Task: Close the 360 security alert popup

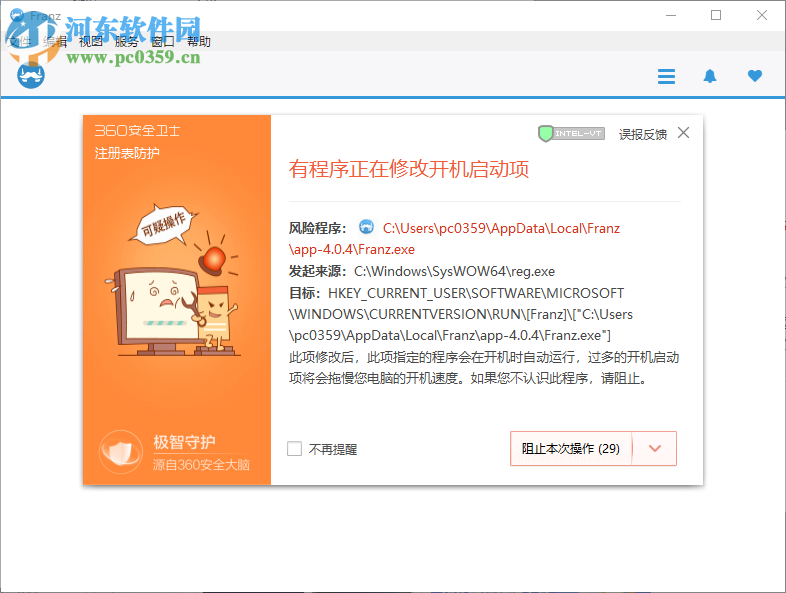Action: [683, 133]
